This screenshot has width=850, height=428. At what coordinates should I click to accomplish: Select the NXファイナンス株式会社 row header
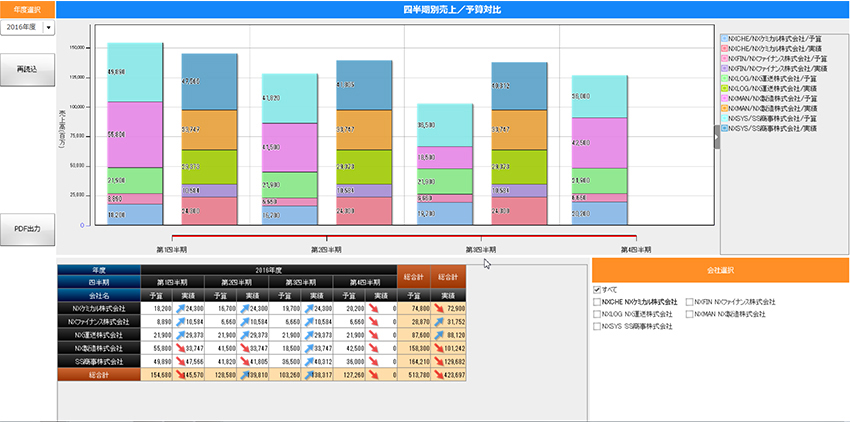99,322
